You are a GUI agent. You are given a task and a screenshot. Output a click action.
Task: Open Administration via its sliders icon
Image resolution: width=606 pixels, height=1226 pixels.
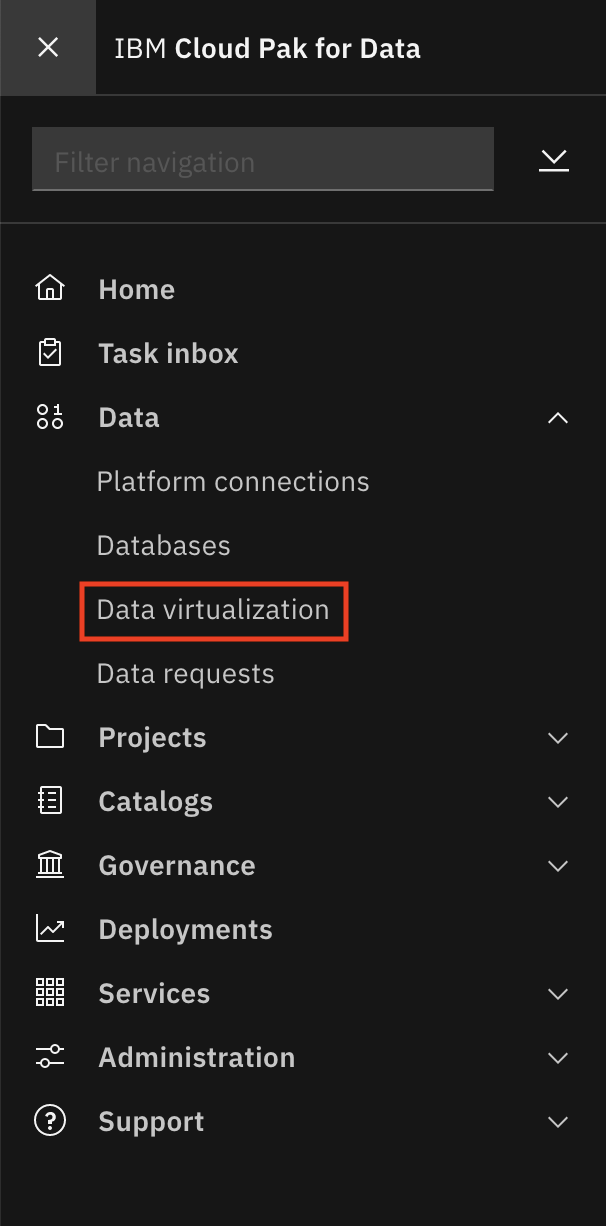pyautogui.click(x=50, y=1057)
